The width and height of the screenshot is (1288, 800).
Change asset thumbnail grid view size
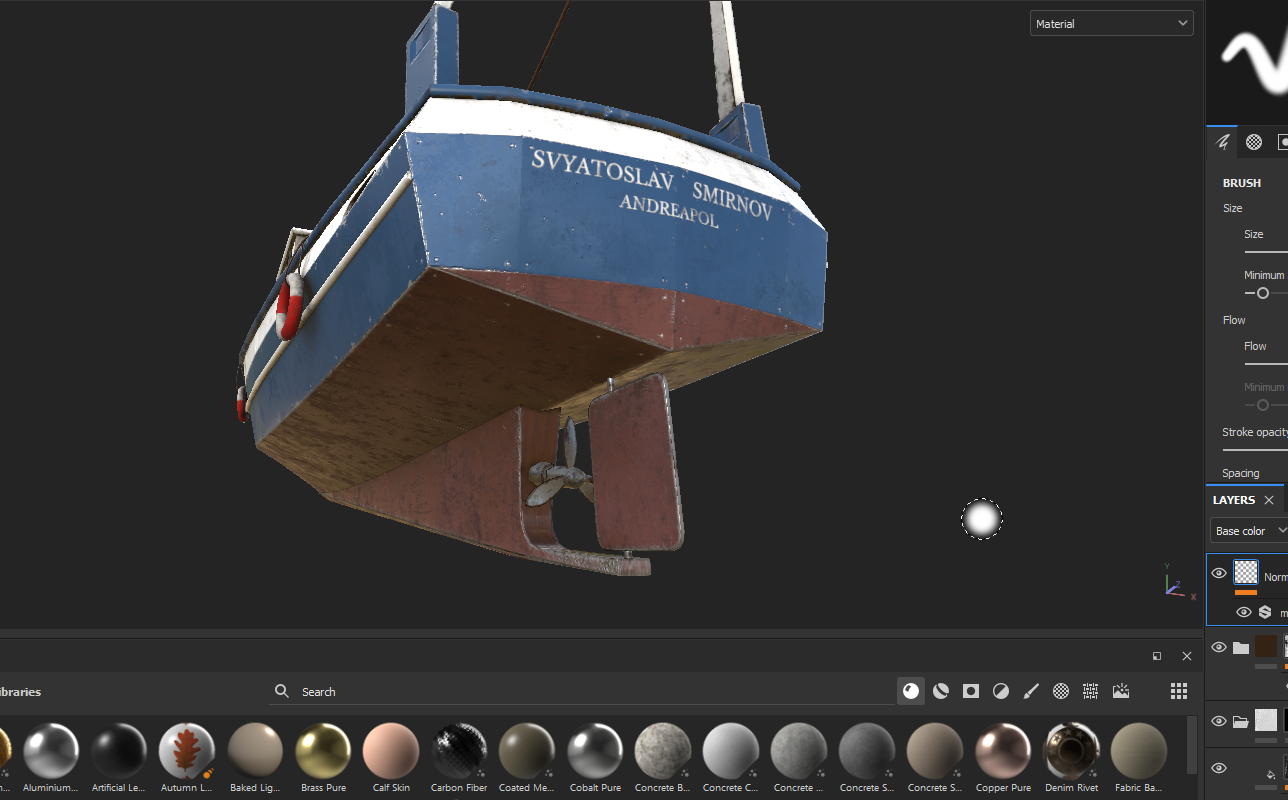pyautogui.click(x=1179, y=691)
